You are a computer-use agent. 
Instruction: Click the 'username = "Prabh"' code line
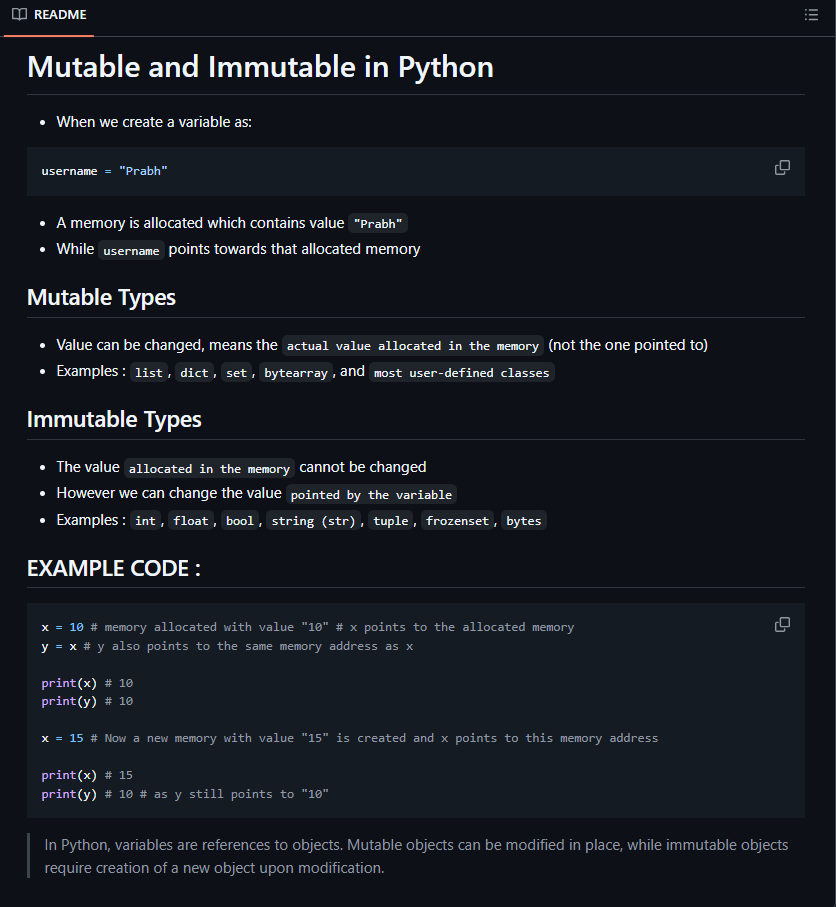(x=104, y=171)
